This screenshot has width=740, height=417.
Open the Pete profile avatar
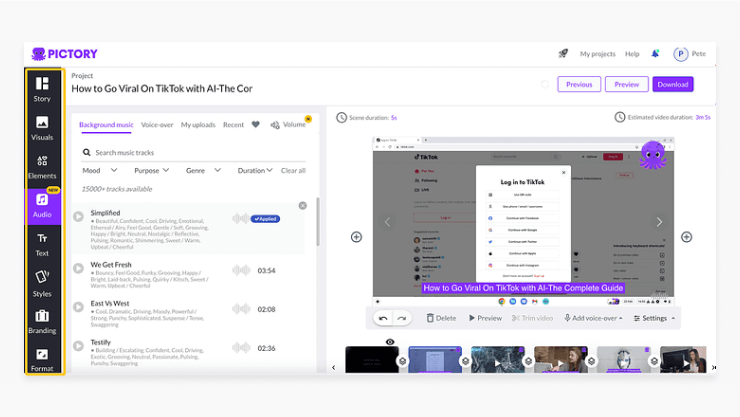click(x=681, y=54)
